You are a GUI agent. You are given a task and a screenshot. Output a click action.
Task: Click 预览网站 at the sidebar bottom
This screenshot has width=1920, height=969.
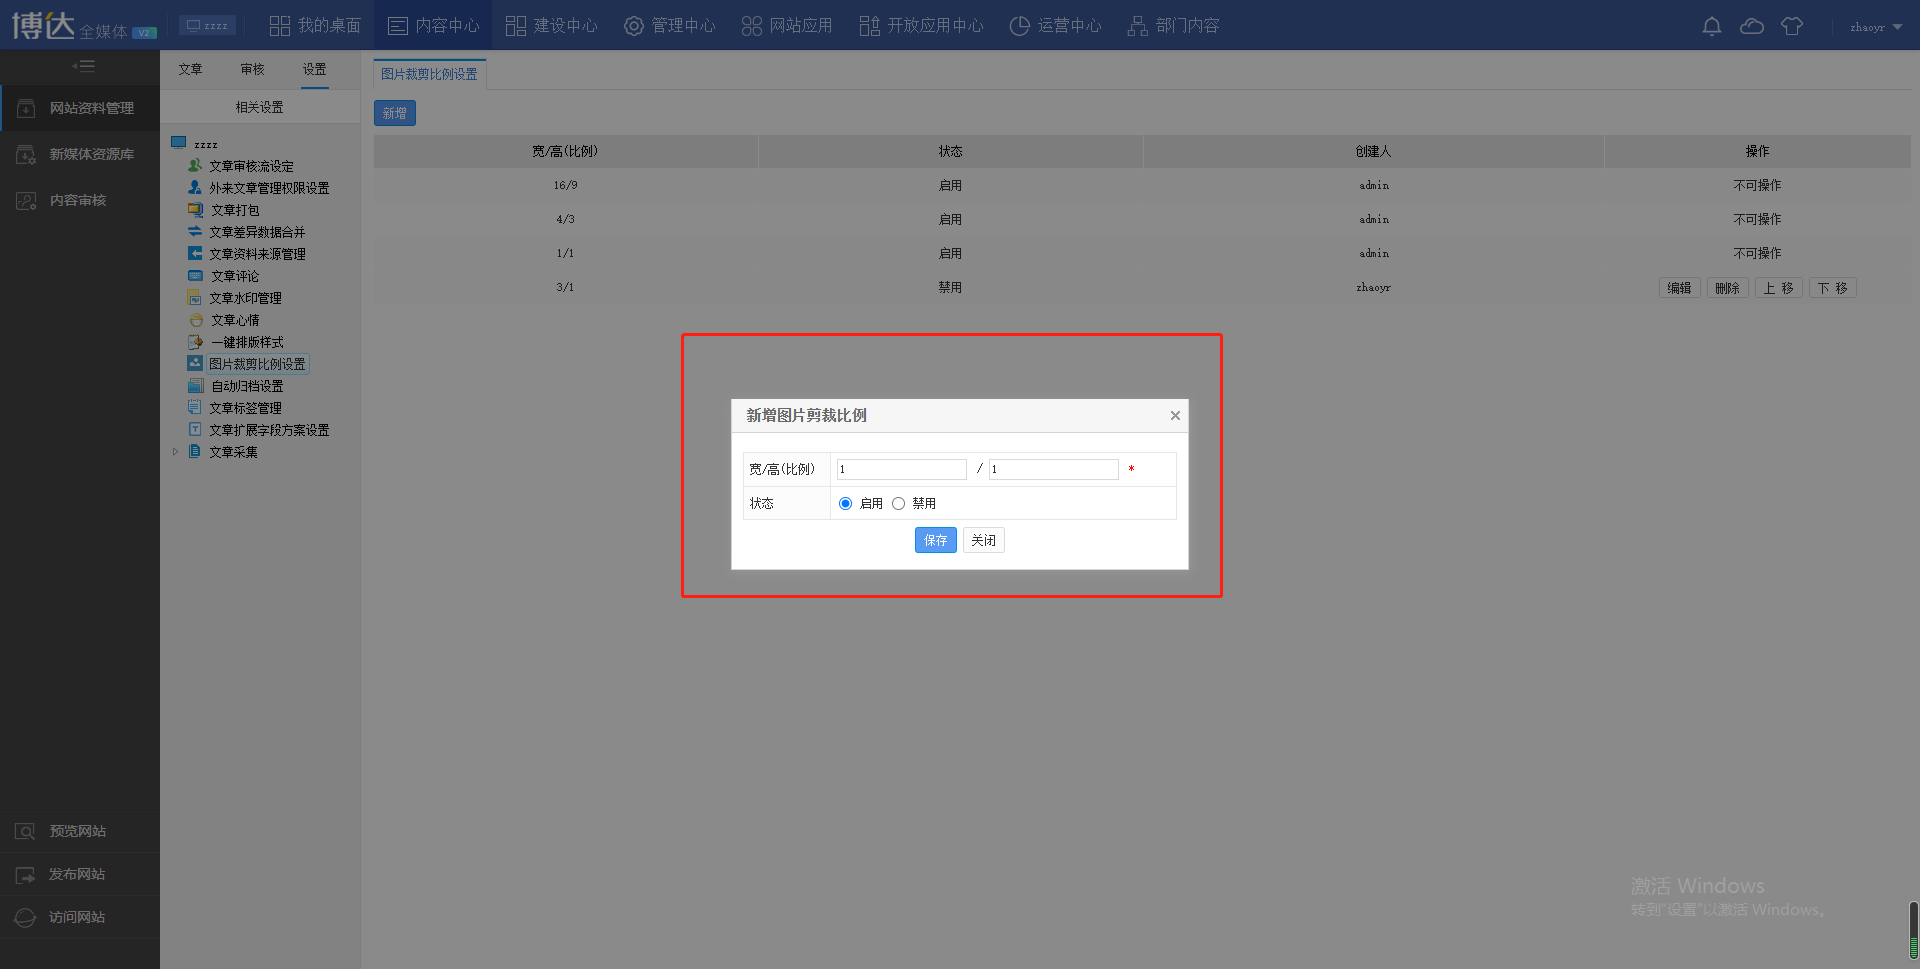(x=80, y=831)
